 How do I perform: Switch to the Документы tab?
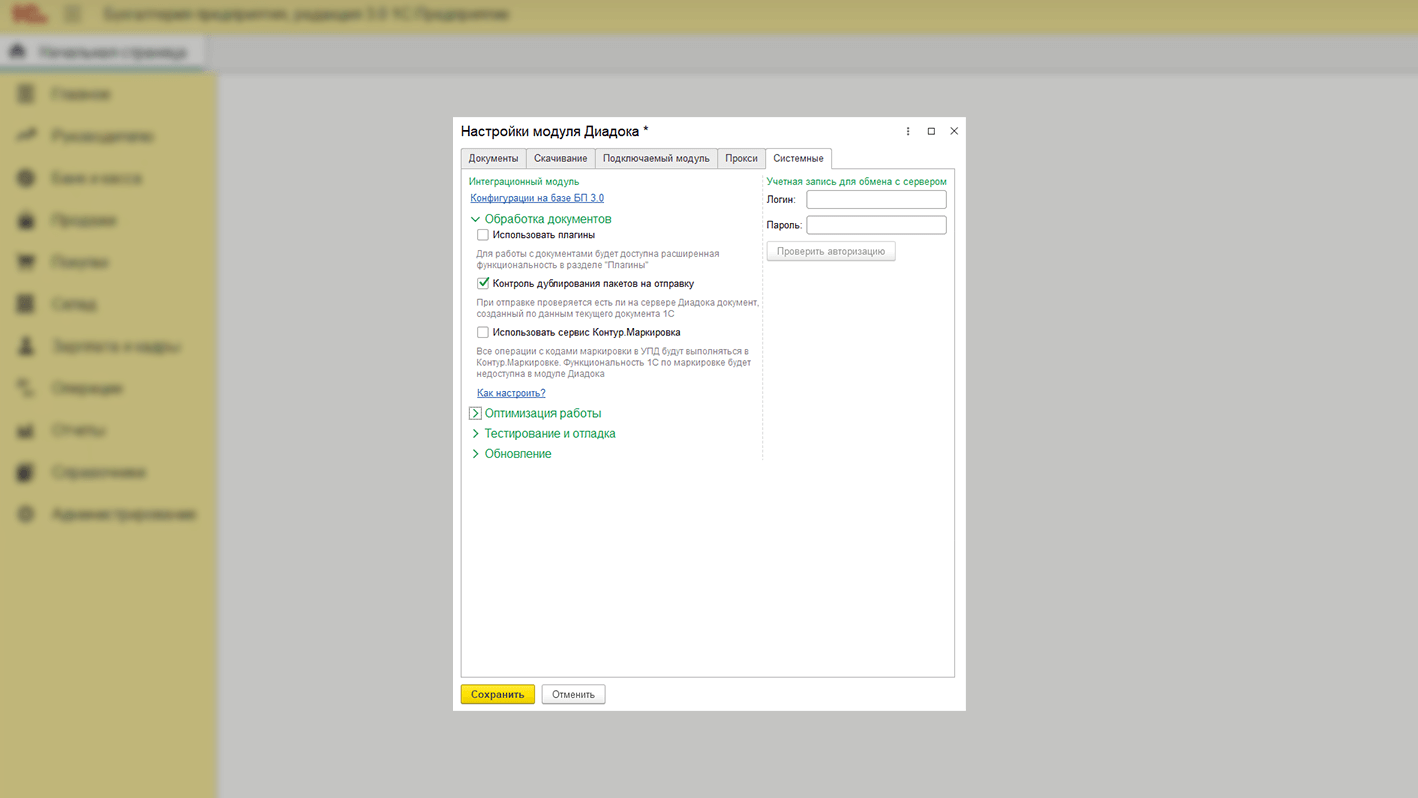click(x=493, y=158)
